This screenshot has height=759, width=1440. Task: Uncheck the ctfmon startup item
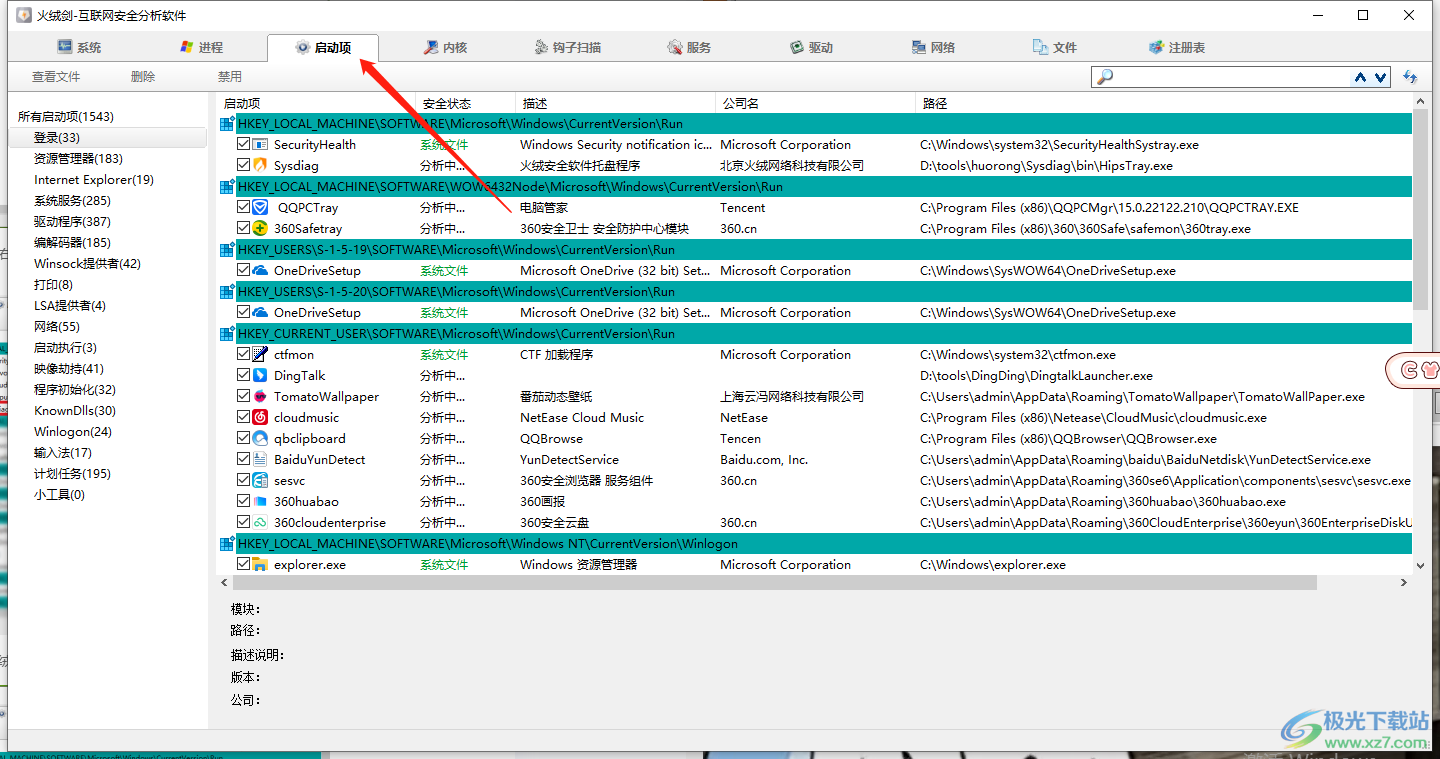243,355
